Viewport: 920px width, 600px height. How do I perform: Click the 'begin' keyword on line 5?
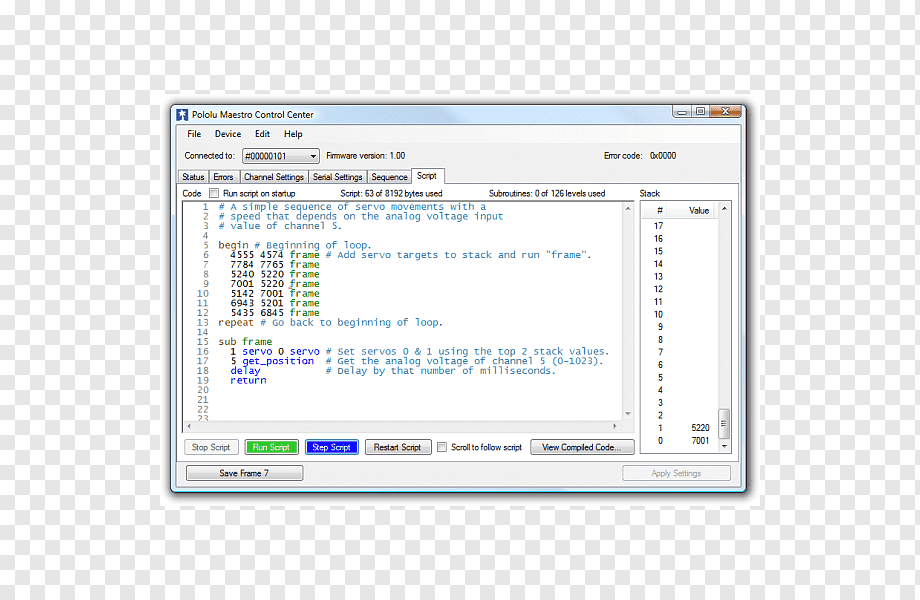pos(234,245)
